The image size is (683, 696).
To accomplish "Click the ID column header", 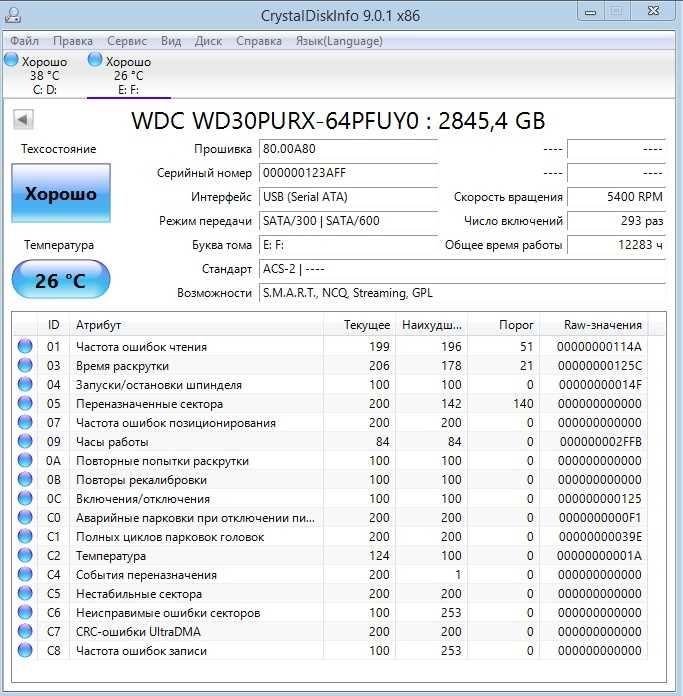I will coord(53,325).
